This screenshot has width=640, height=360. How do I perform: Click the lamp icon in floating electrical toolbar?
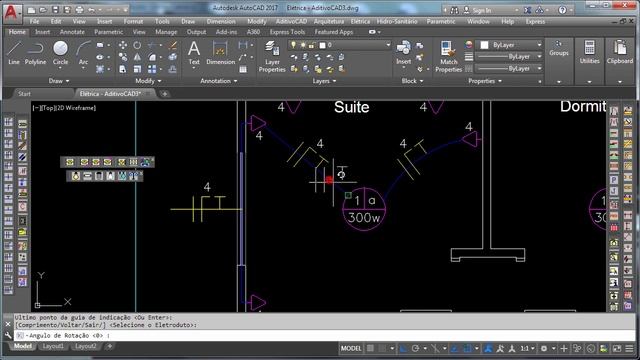pos(76,176)
